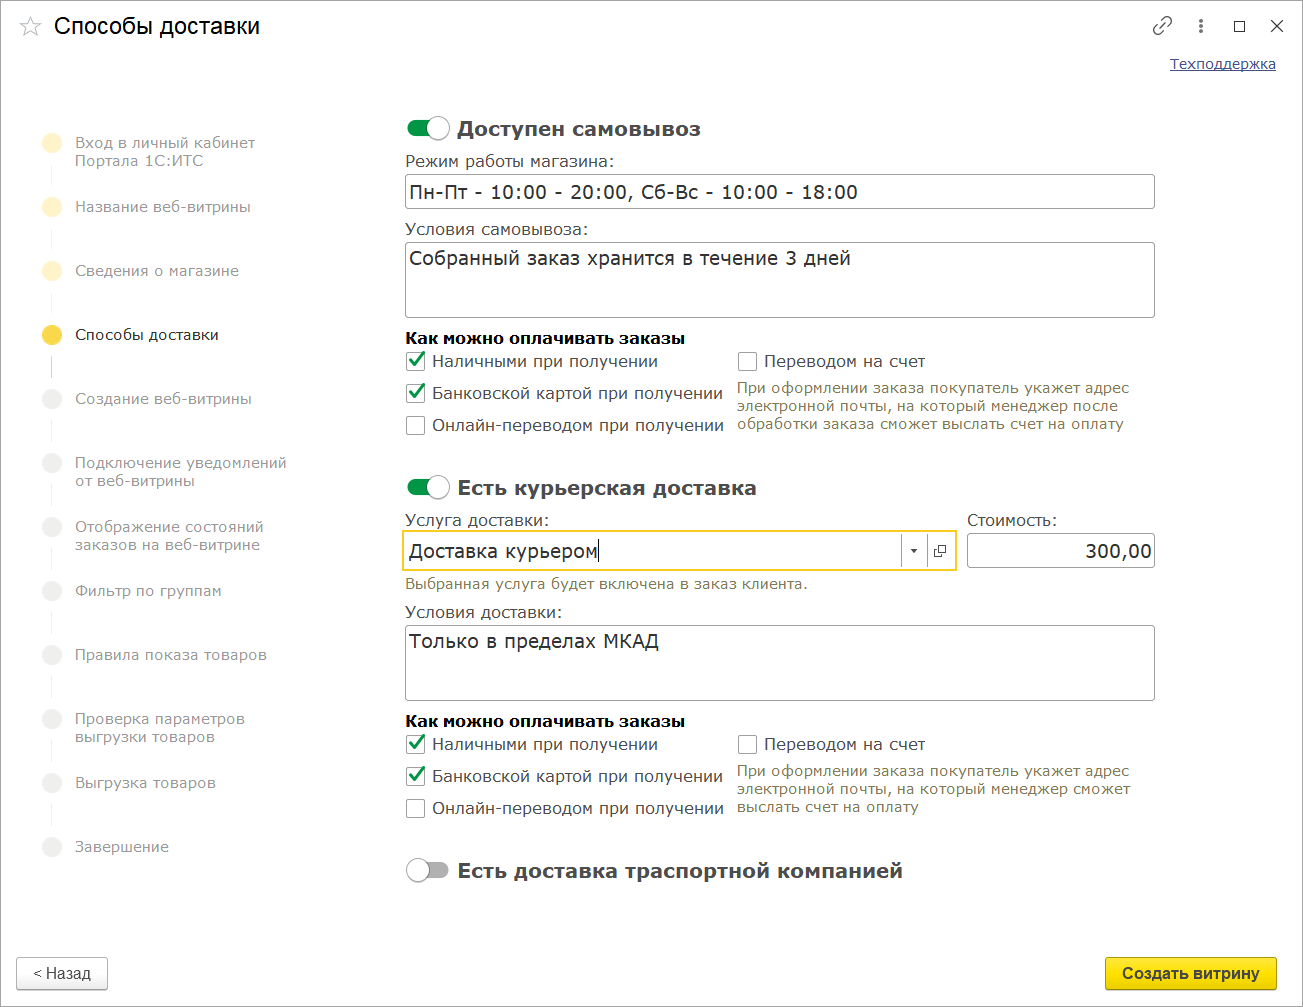The height and width of the screenshot is (1007, 1303).
Task: Expand the 'Услуга доставки' dropdown list
Action: pyautogui.click(x=913, y=551)
